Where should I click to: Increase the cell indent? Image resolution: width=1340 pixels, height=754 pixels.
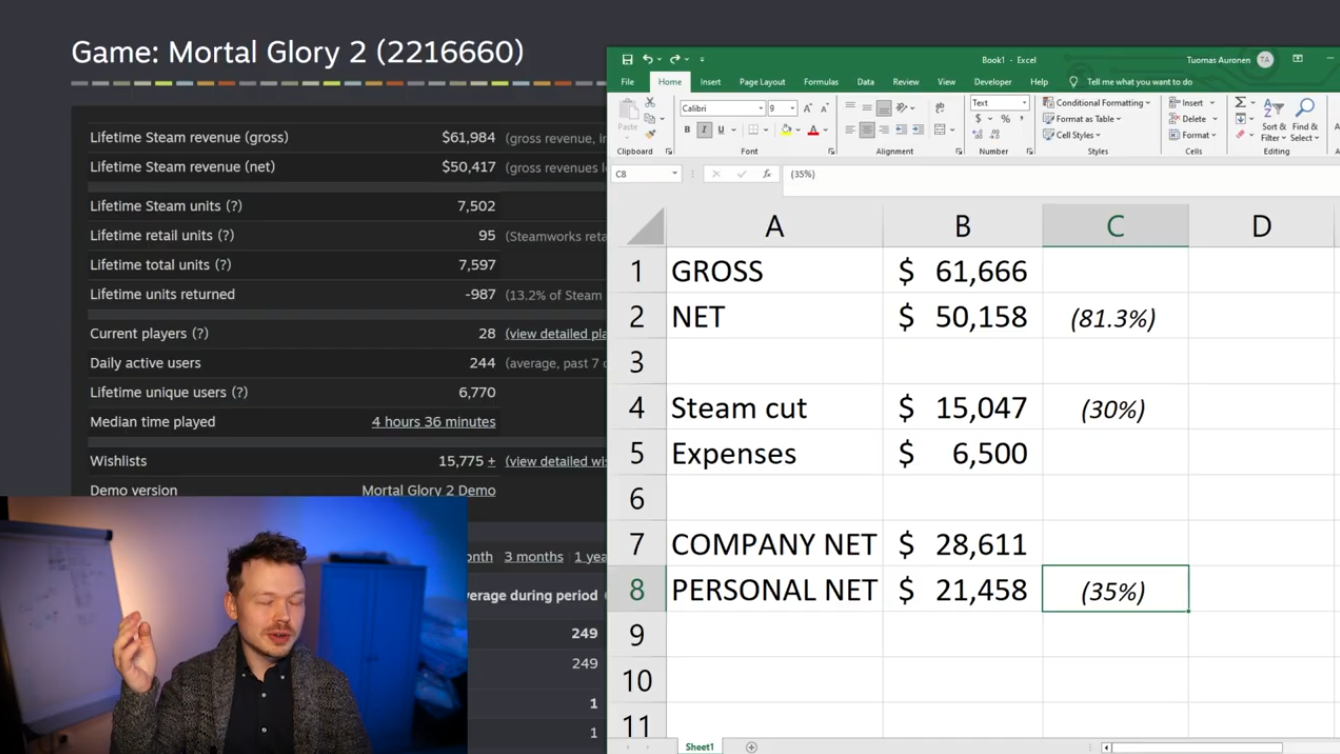click(918, 130)
